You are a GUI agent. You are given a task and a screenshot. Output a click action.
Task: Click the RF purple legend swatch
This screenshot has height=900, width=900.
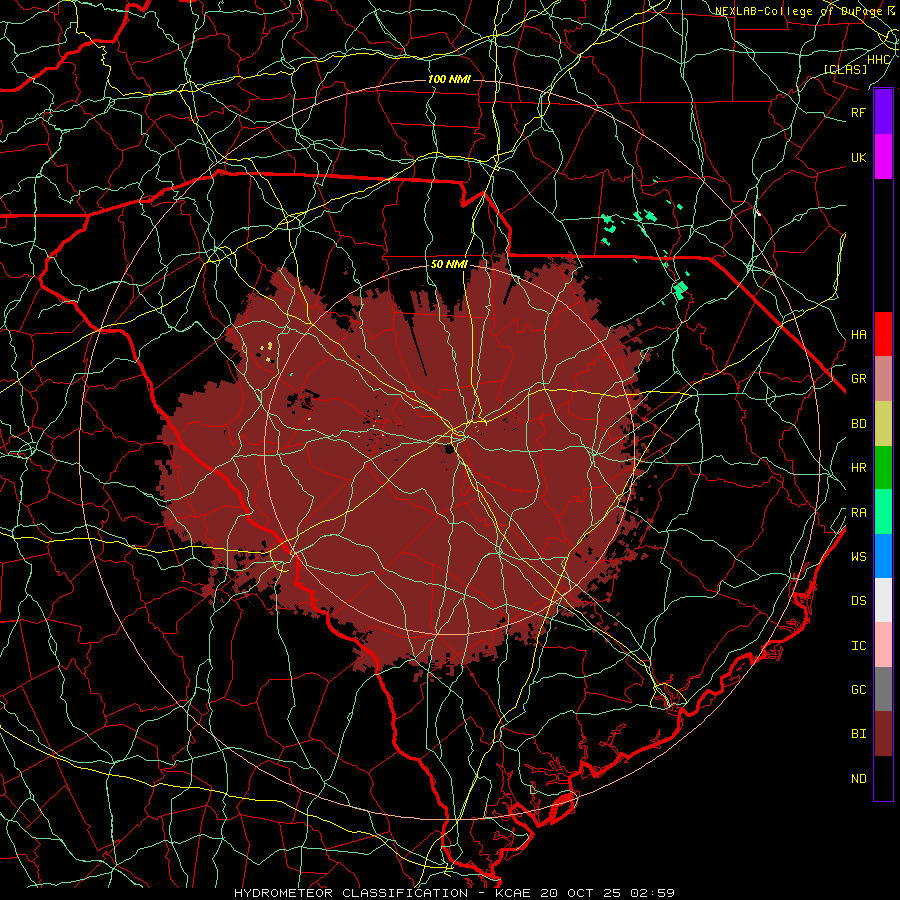883,112
